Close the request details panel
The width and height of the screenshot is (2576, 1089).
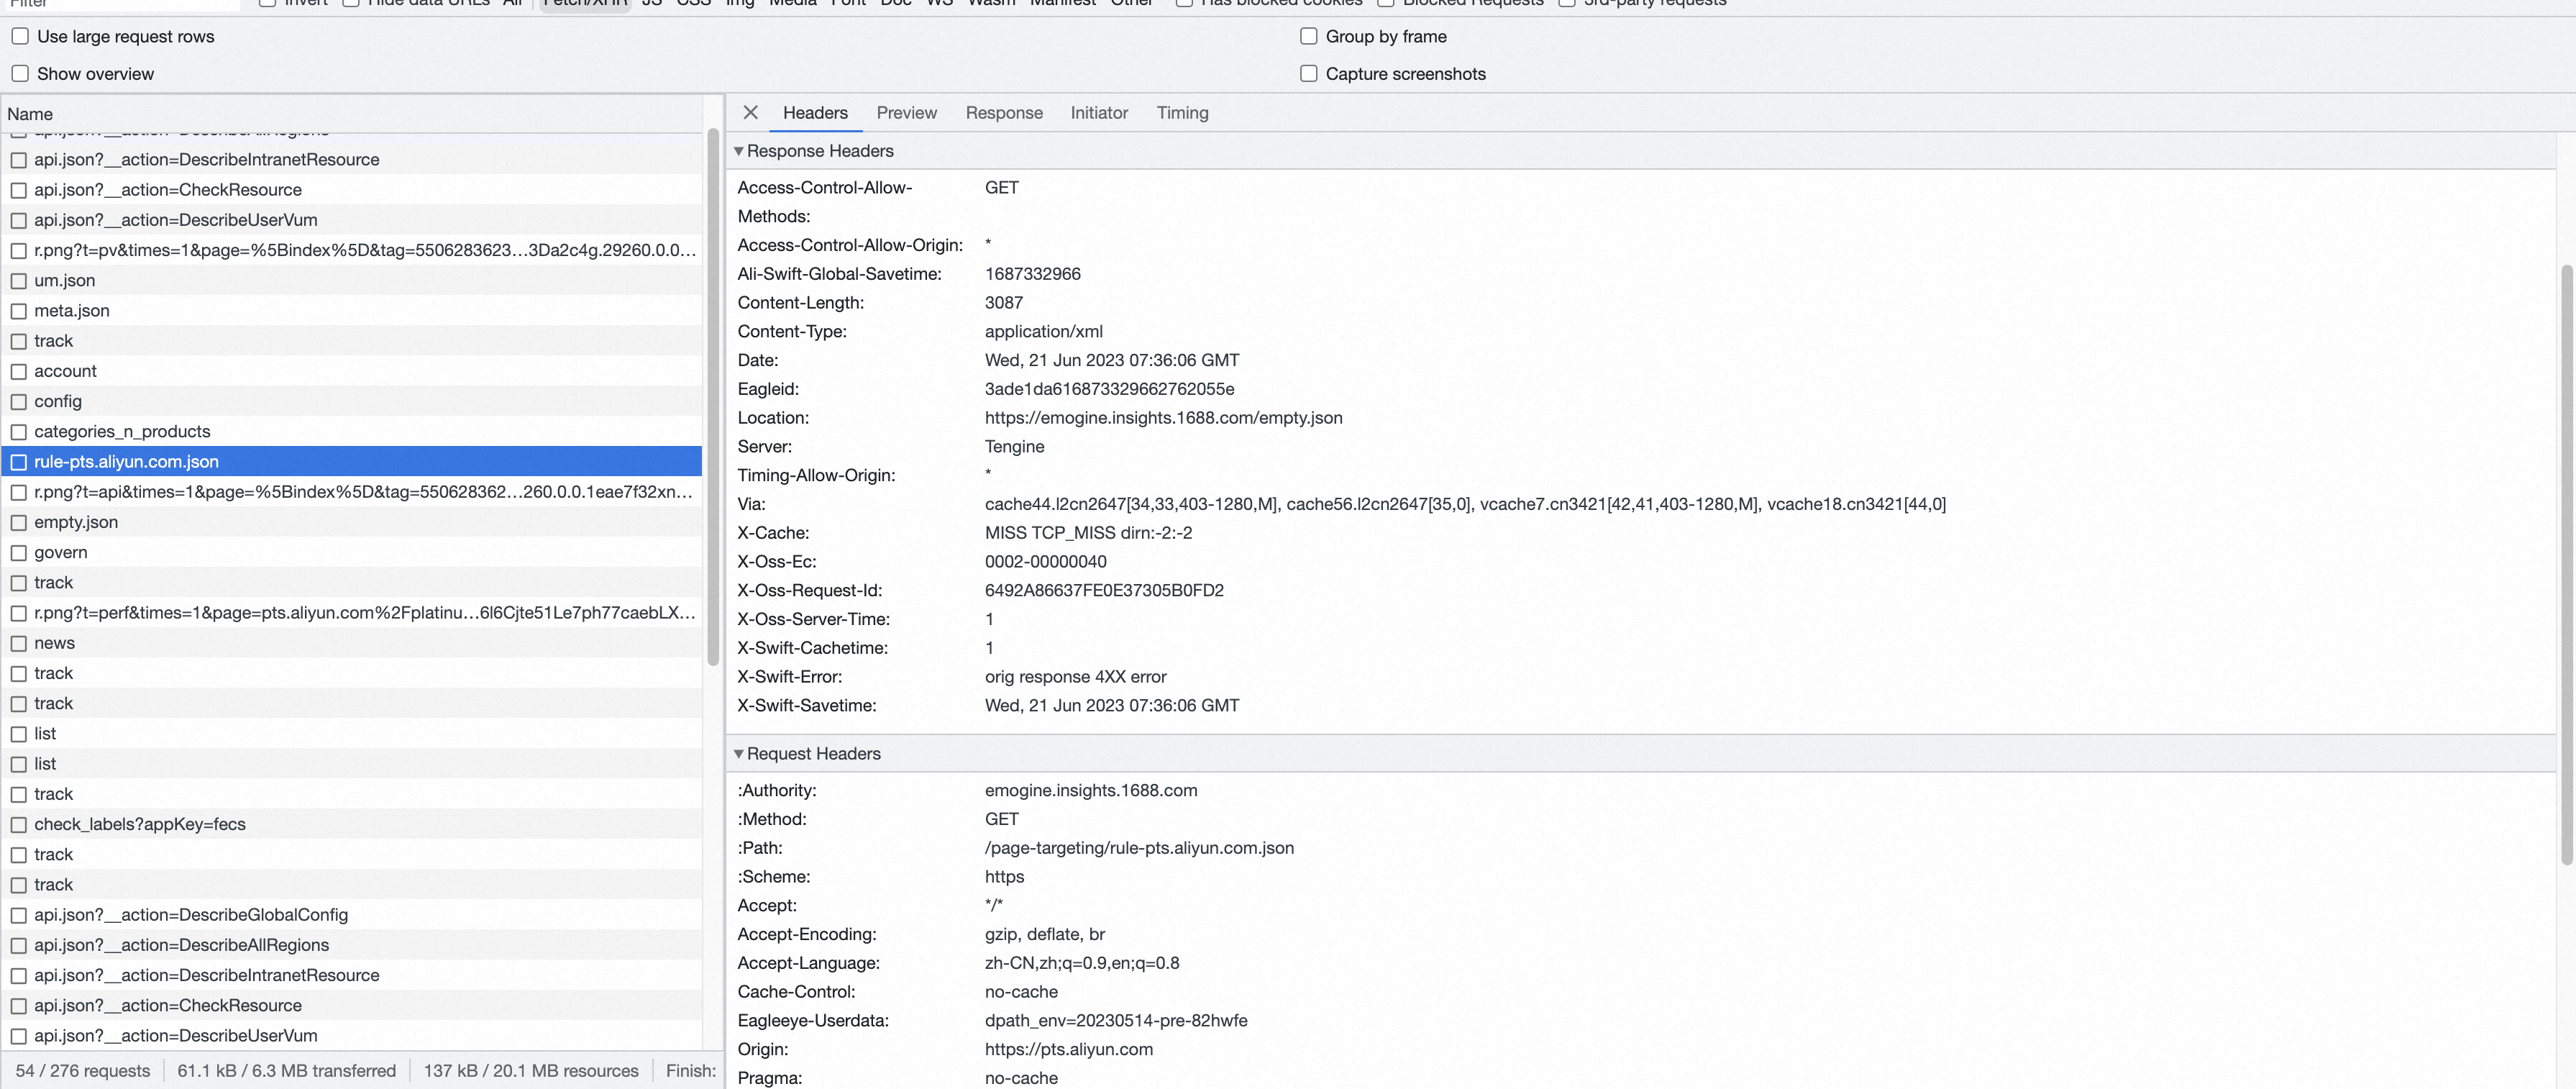(750, 113)
